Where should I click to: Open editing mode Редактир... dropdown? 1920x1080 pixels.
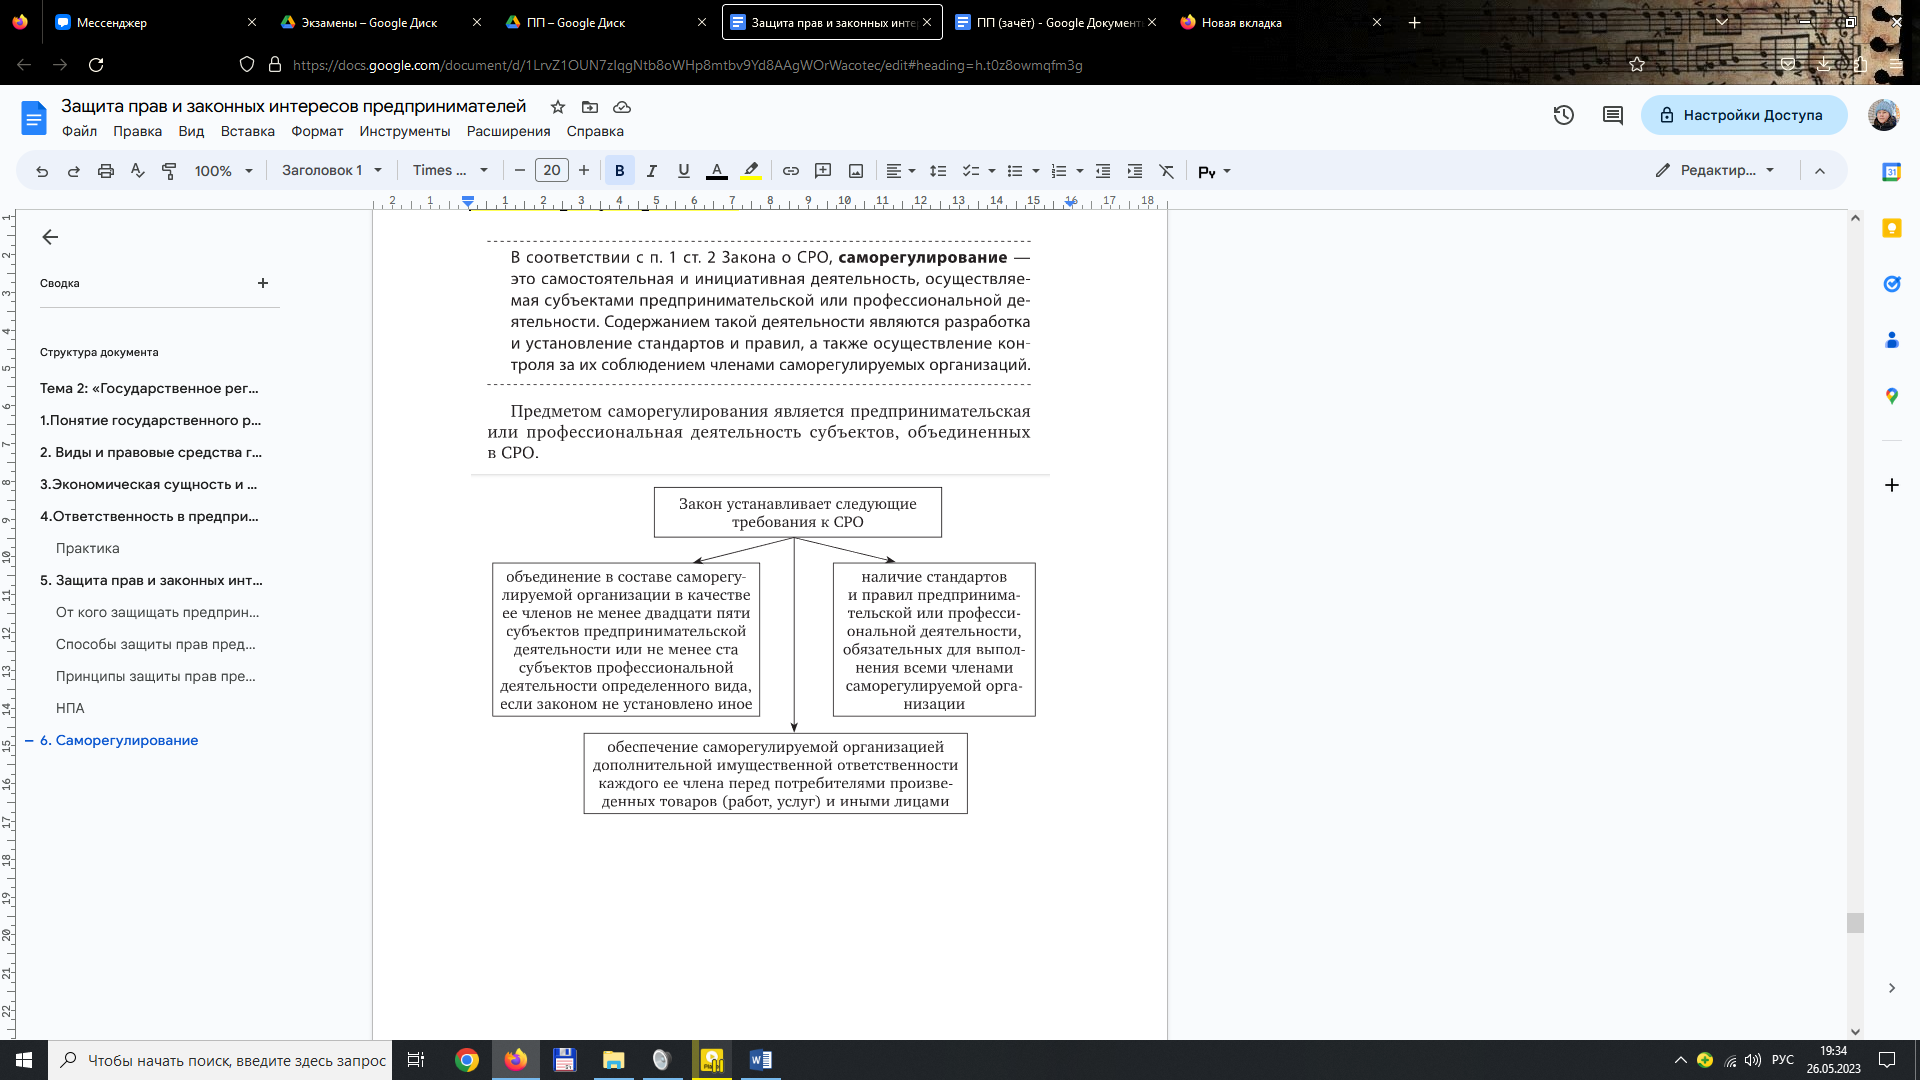pos(1715,171)
